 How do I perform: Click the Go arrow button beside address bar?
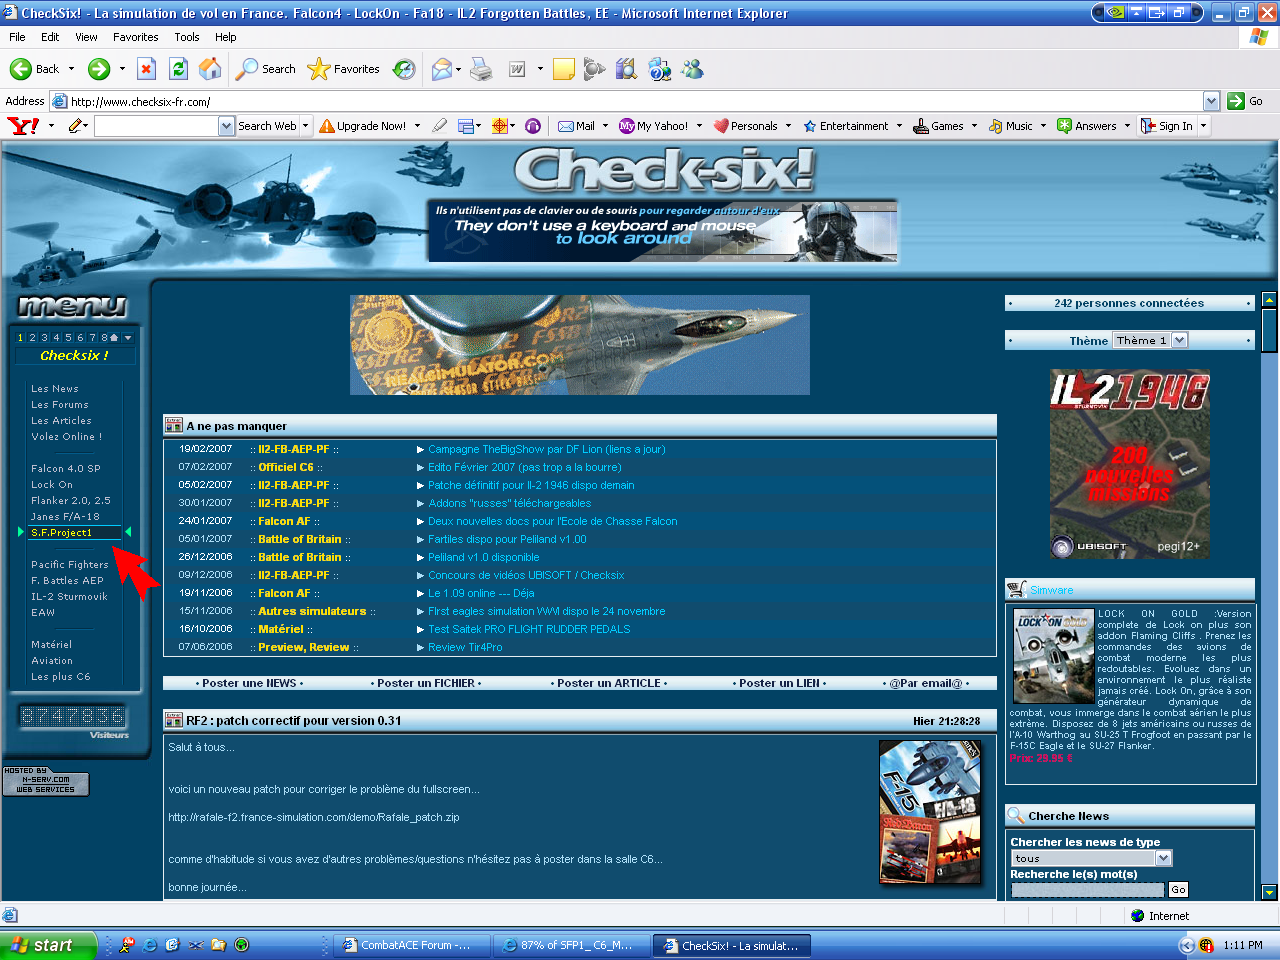[1236, 101]
